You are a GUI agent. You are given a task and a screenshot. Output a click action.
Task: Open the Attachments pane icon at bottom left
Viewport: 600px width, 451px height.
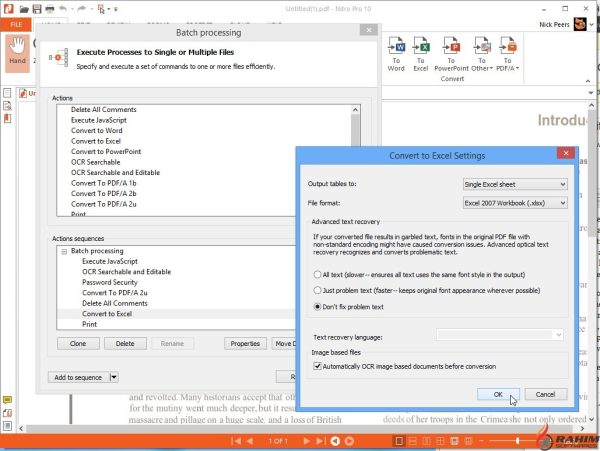pos(7,413)
